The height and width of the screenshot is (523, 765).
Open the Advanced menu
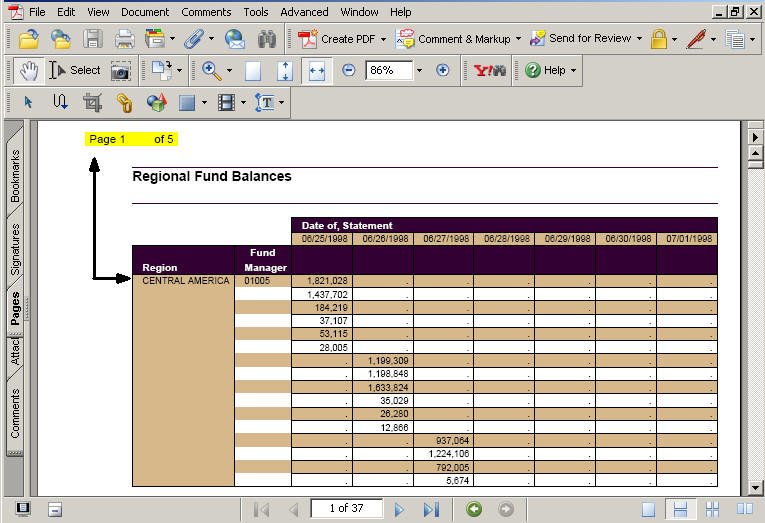click(304, 12)
